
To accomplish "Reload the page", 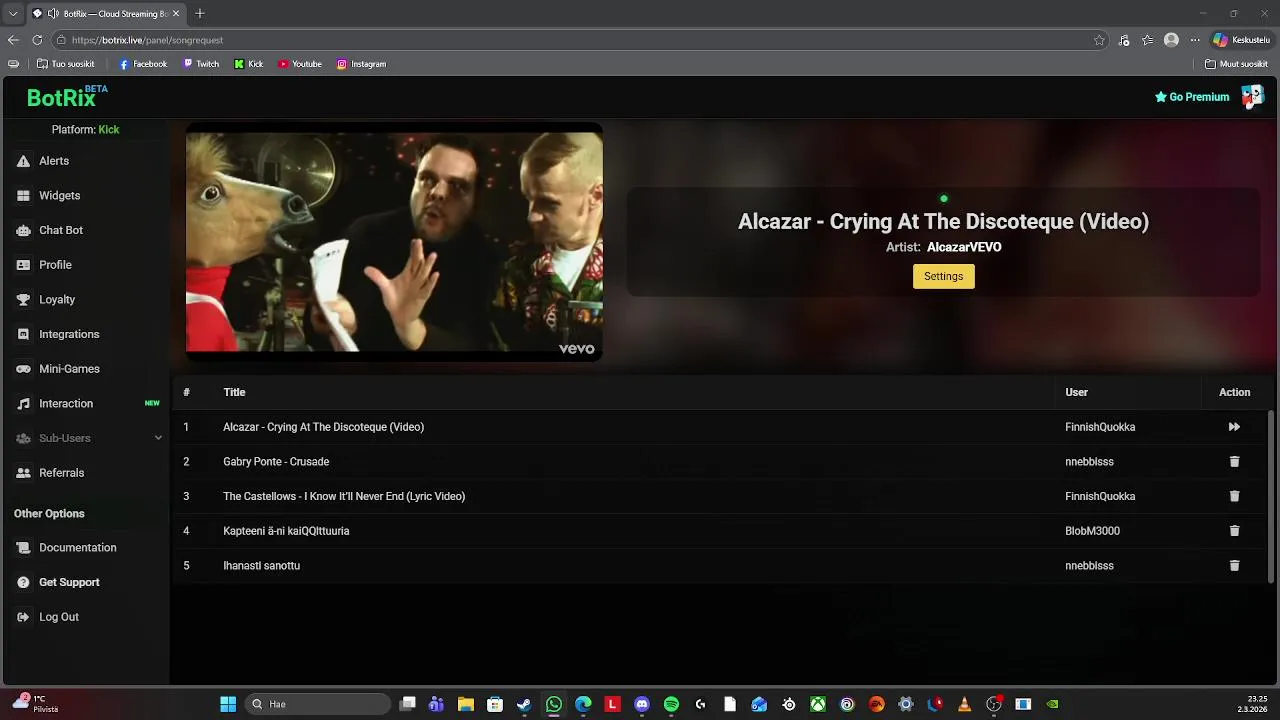I will click(37, 40).
